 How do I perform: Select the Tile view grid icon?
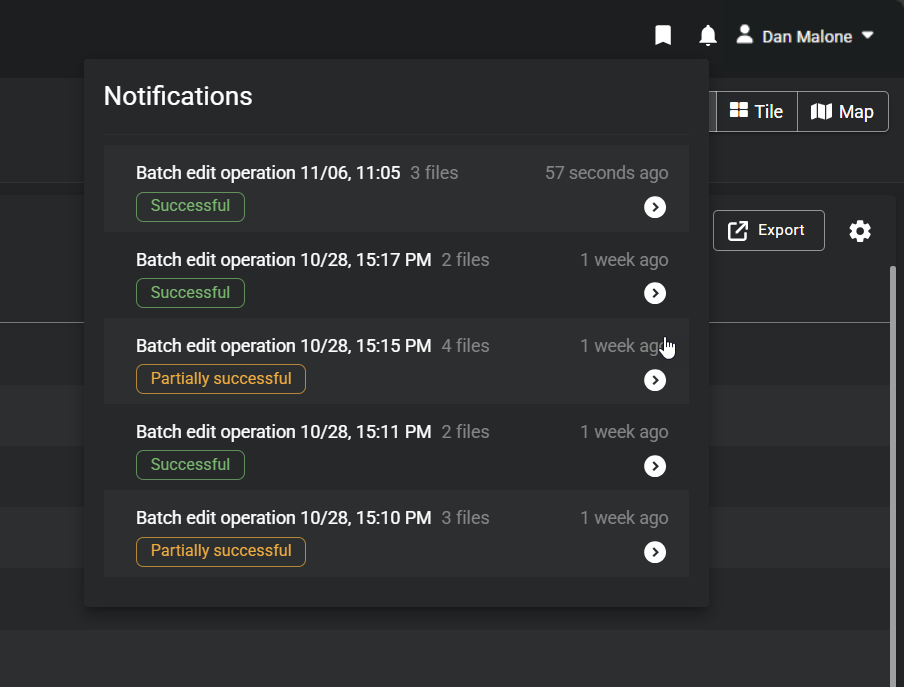click(739, 111)
